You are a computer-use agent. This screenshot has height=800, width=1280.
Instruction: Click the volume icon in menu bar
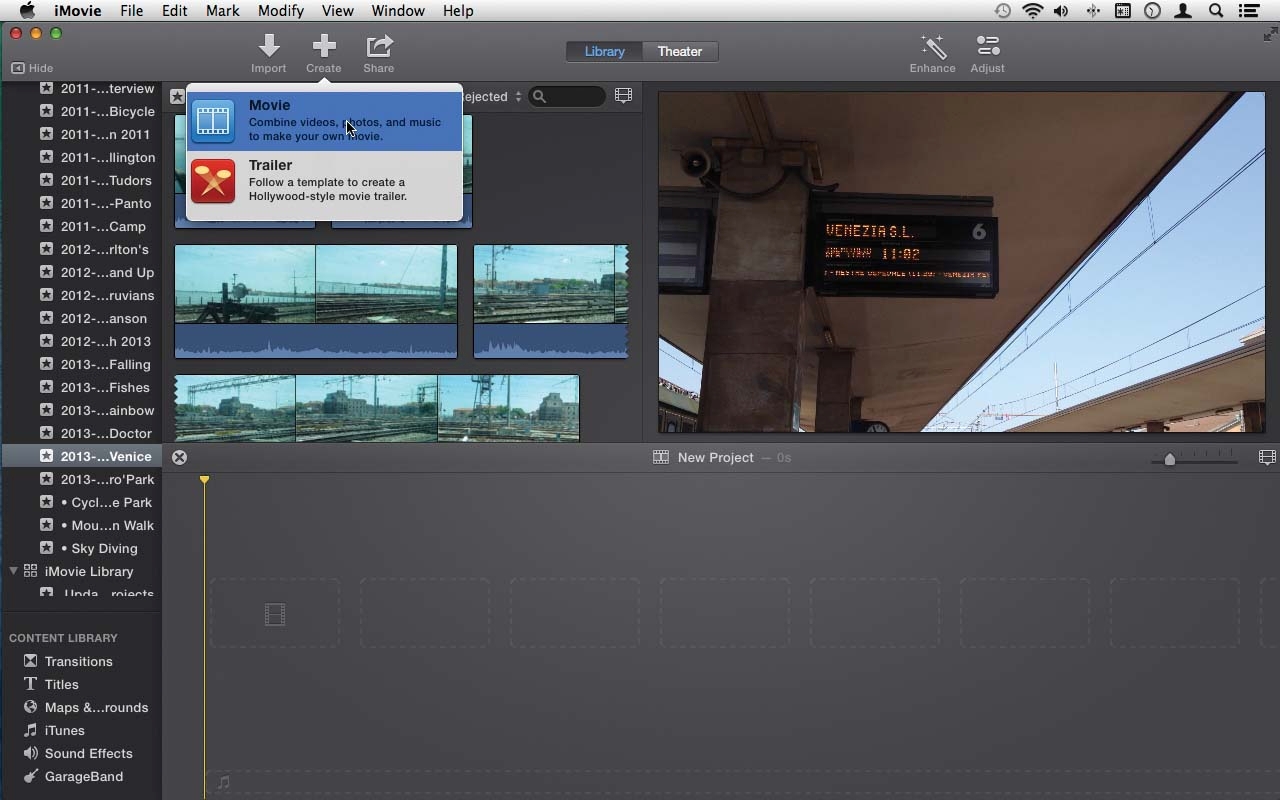(1061, 11)
